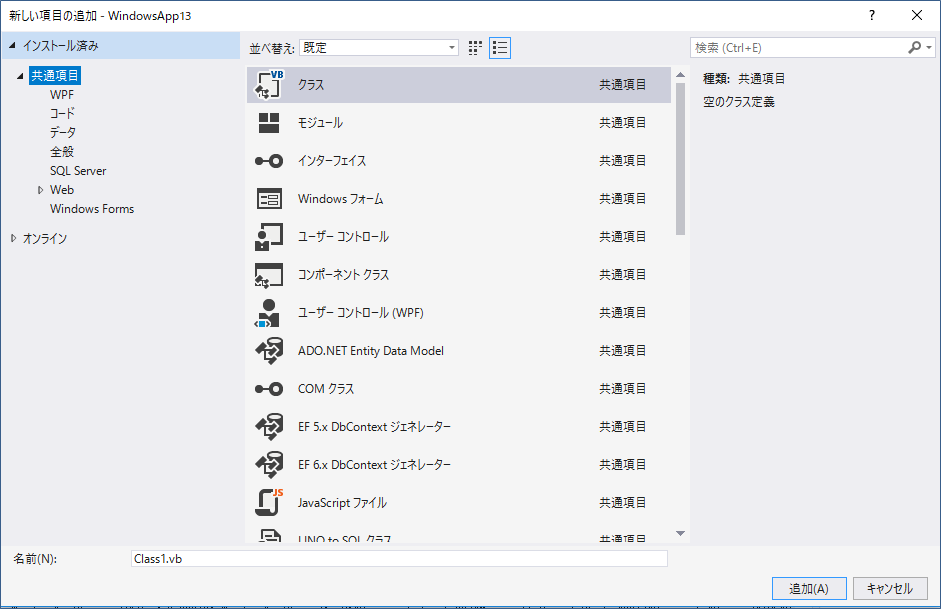Select the COM クラス icon
The width and height of the screenshot is (941, 609).
tap(269, 389)
